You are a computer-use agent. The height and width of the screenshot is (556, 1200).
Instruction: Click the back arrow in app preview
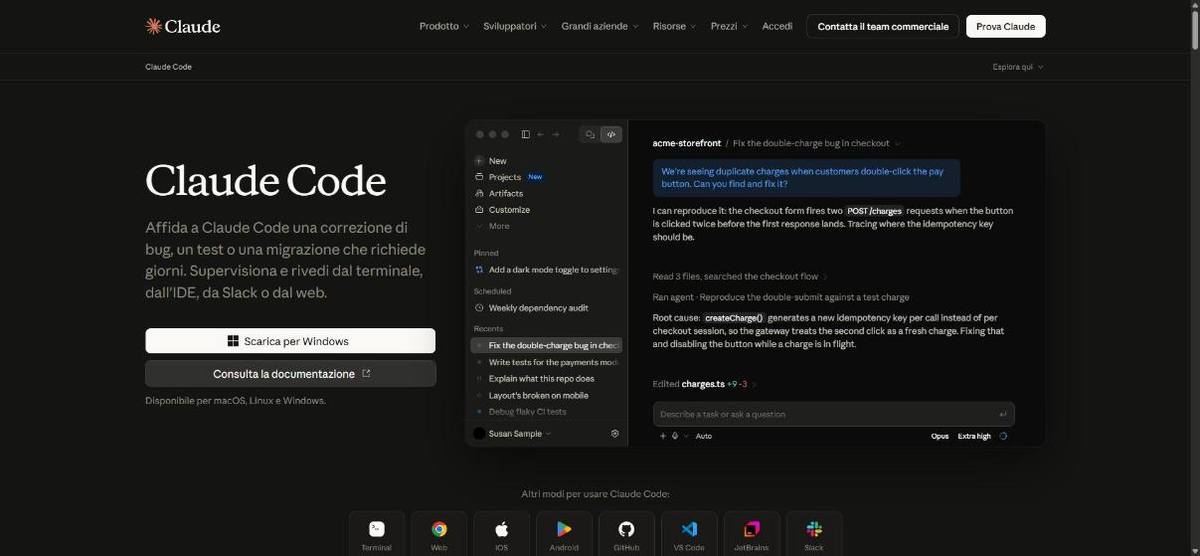coord(541,134)
